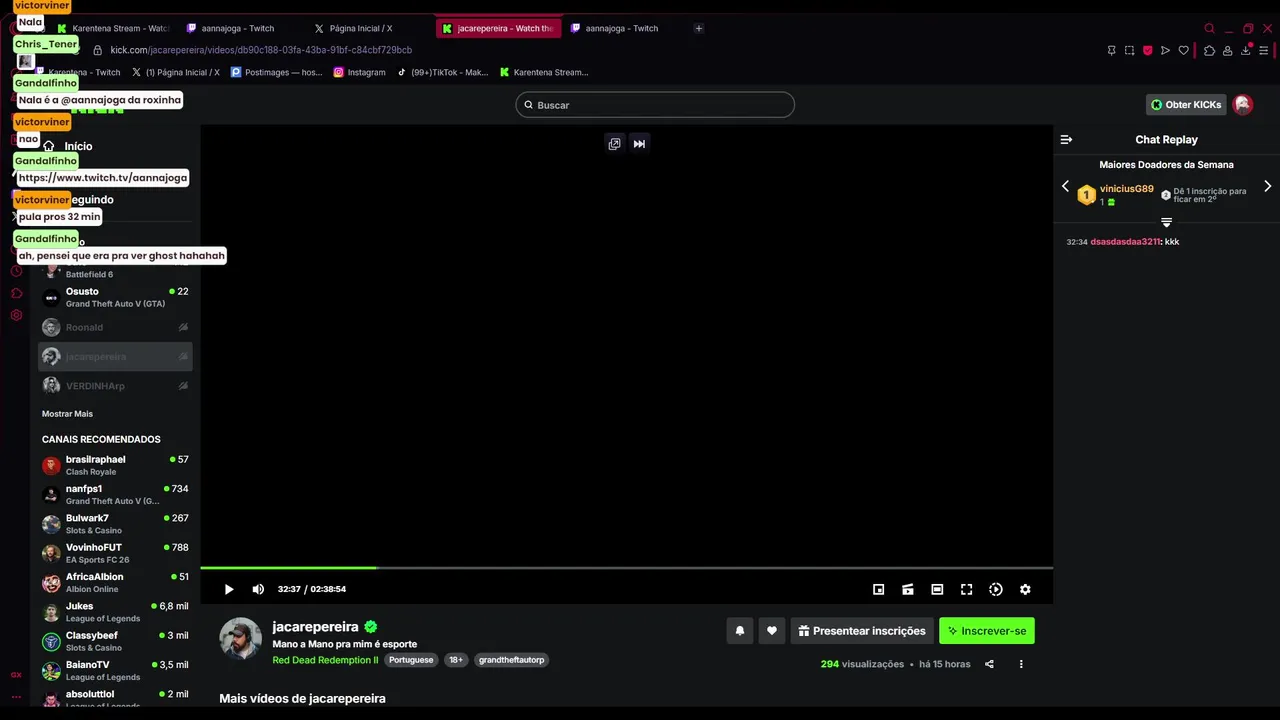Screen dimensions: 1280x720
Task: Enter fullscreen in the video player
Action: pos(966,590)
